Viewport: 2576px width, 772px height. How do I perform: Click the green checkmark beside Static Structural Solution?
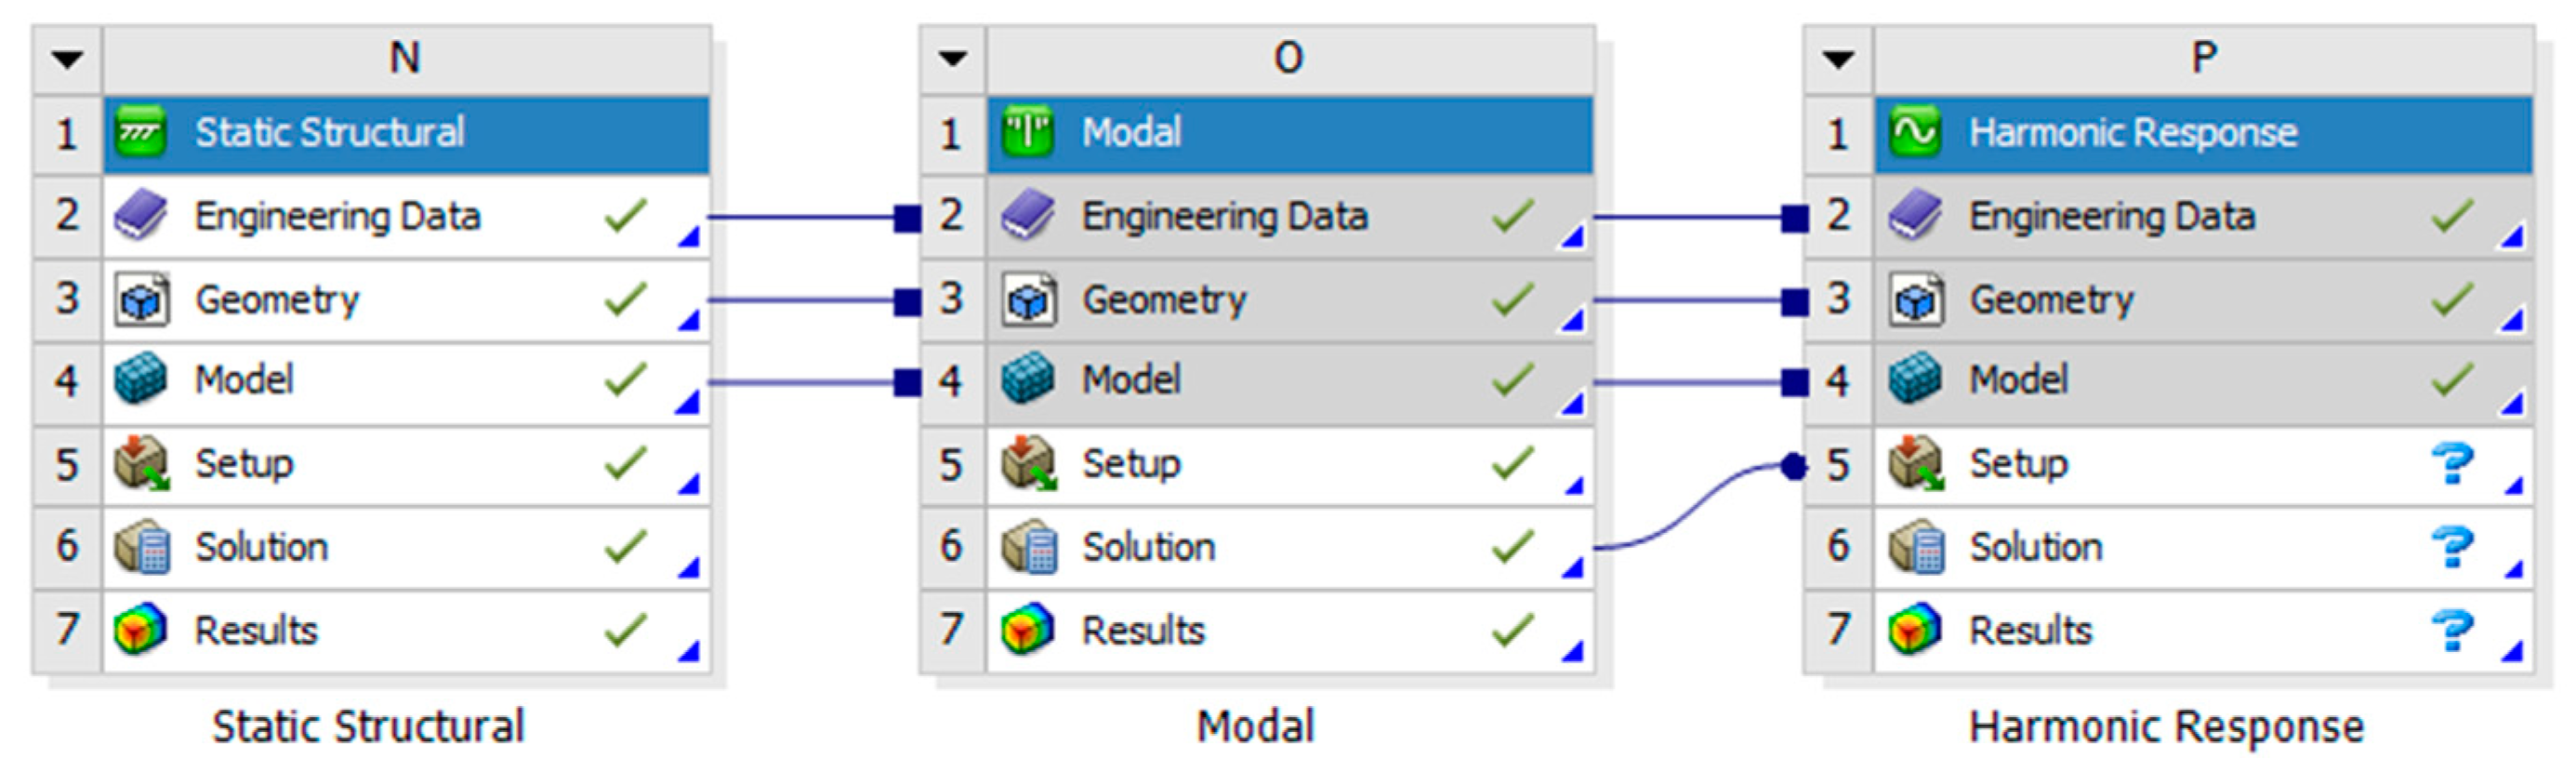pyautogui.click(x=626, y=547)
